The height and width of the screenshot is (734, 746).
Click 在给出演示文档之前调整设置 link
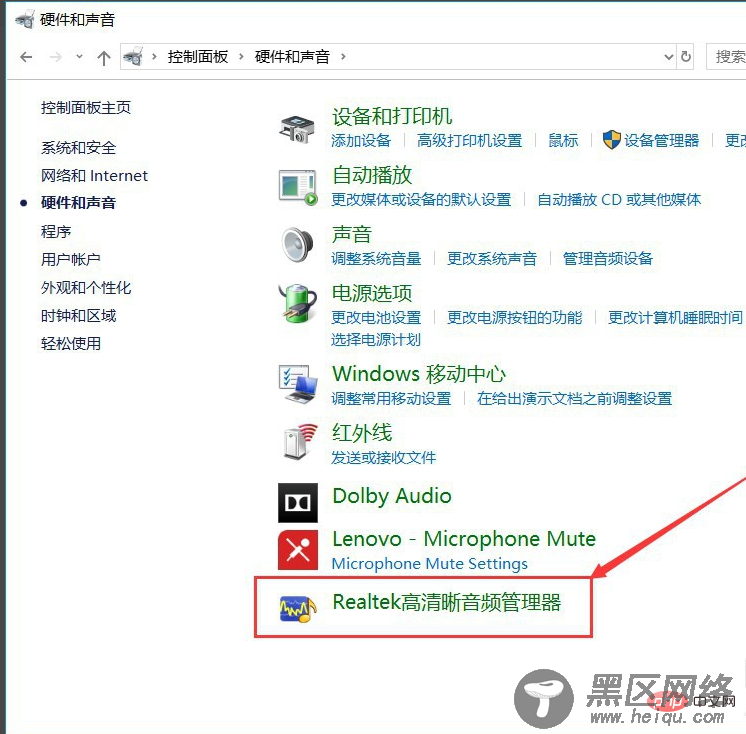coord(575,398)
